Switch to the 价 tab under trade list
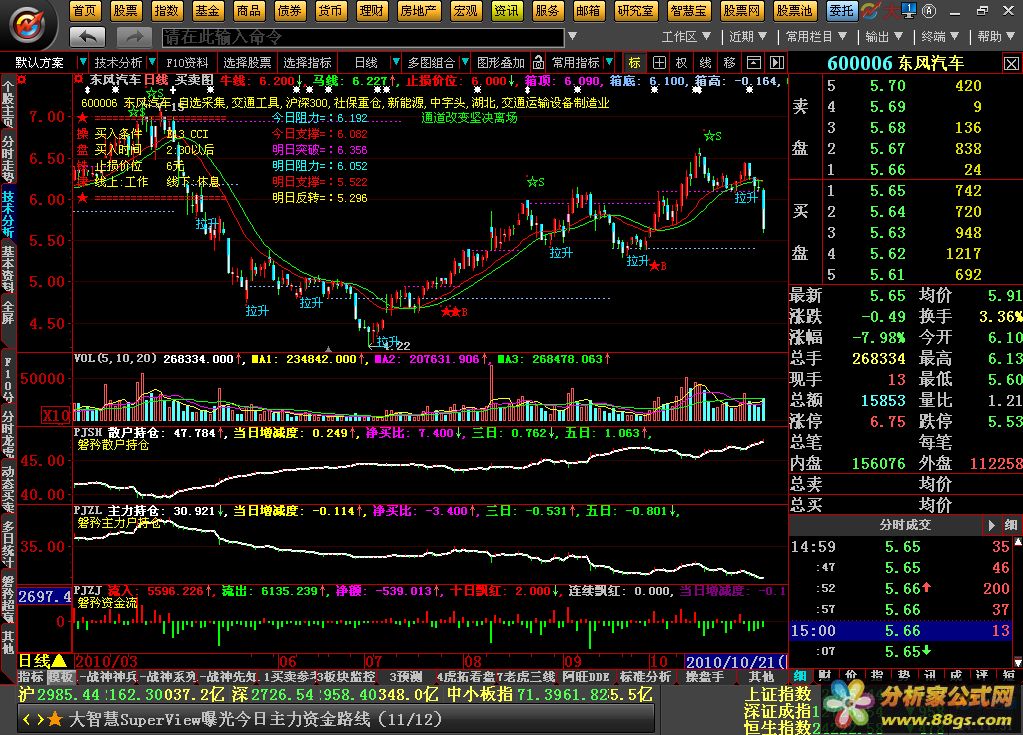Screen dimensions: 1023x735 coord(851,675)
